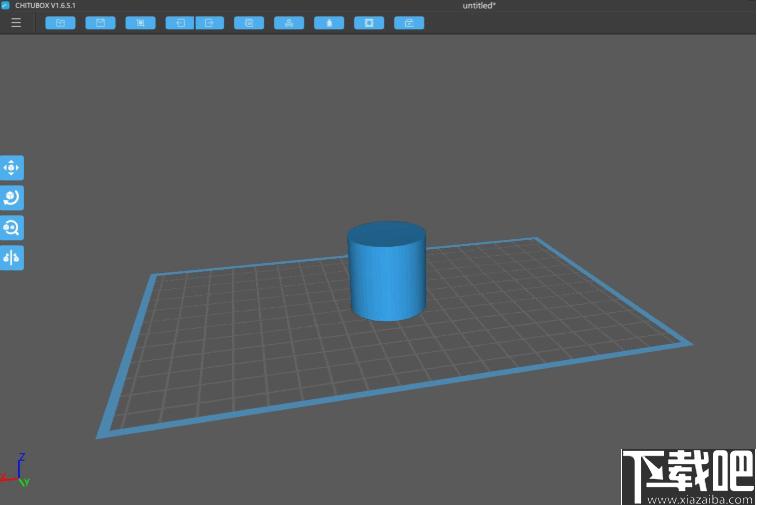
Task: Click the square-in-square toolbar icon
Action: coord(369,23)
